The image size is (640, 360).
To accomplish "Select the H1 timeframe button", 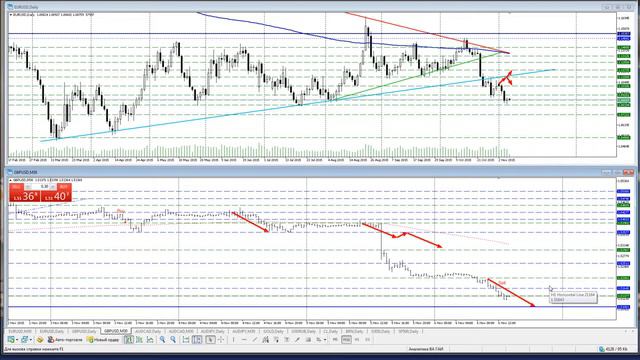I will pyautogui.click(x=357, y=340).
